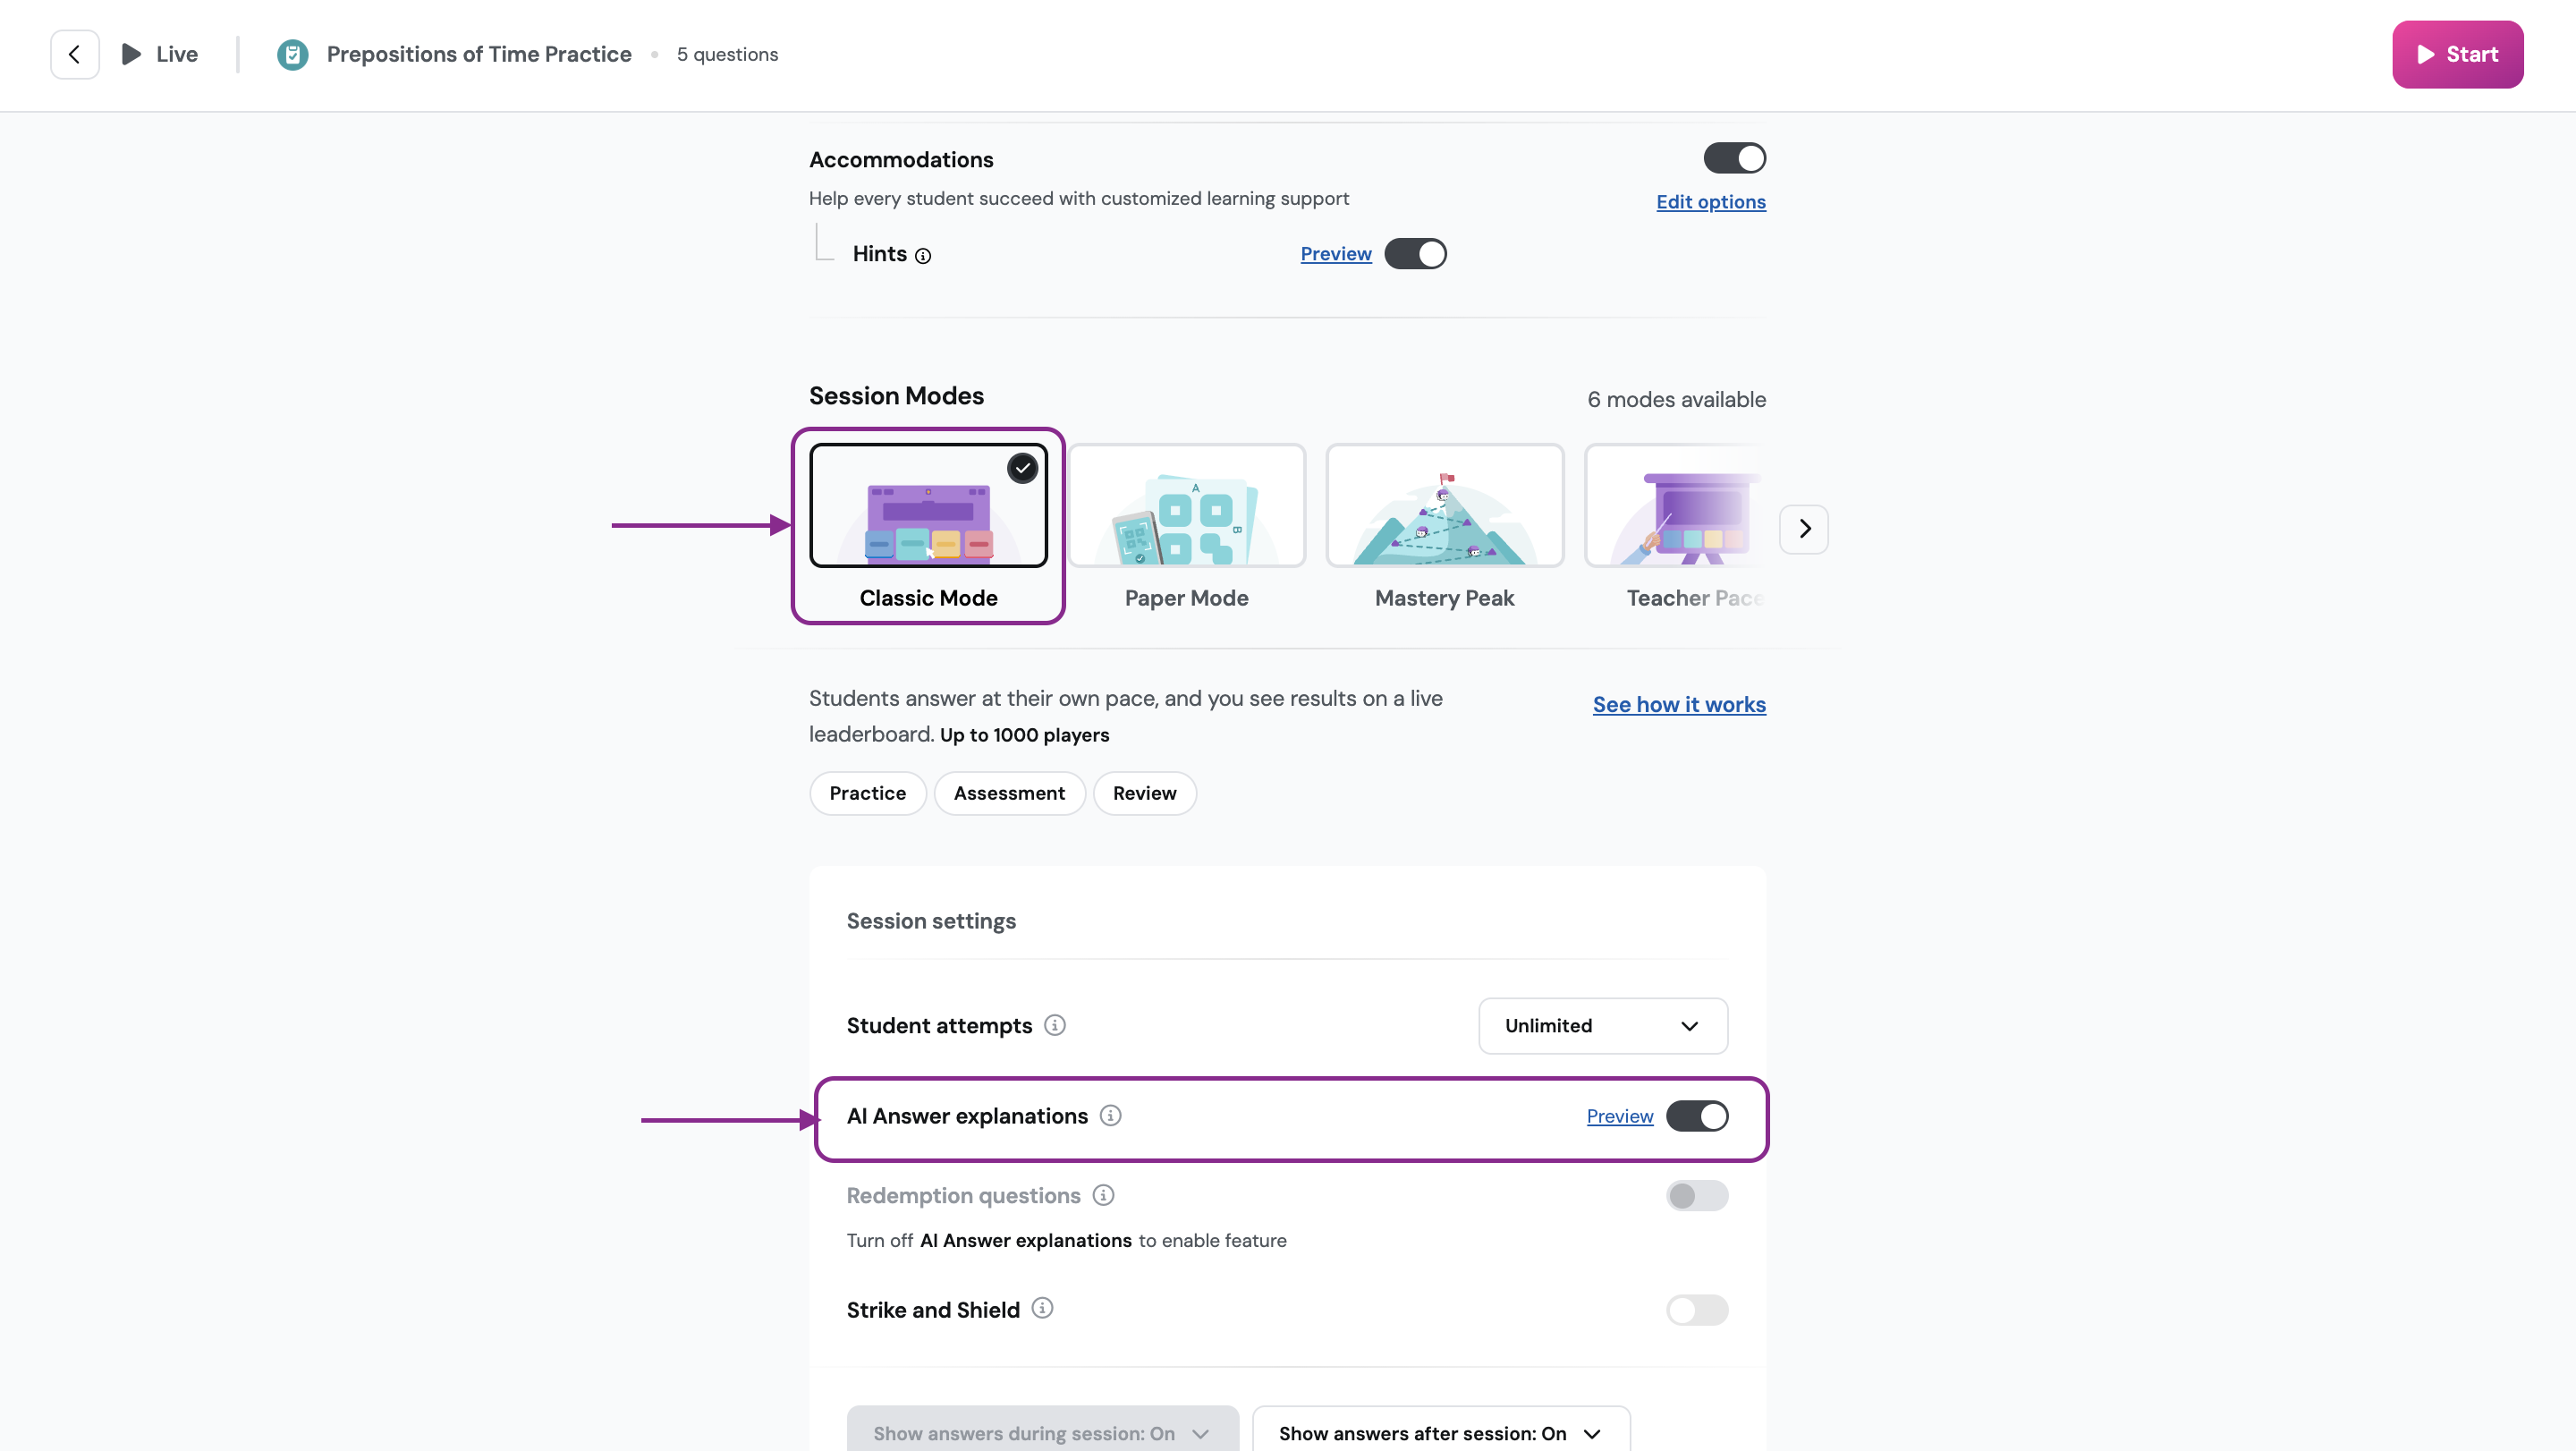Viewport: 2576px width, 1451px height.
Task: Expand Show answers after session dropdown
Action: 1440,1433
